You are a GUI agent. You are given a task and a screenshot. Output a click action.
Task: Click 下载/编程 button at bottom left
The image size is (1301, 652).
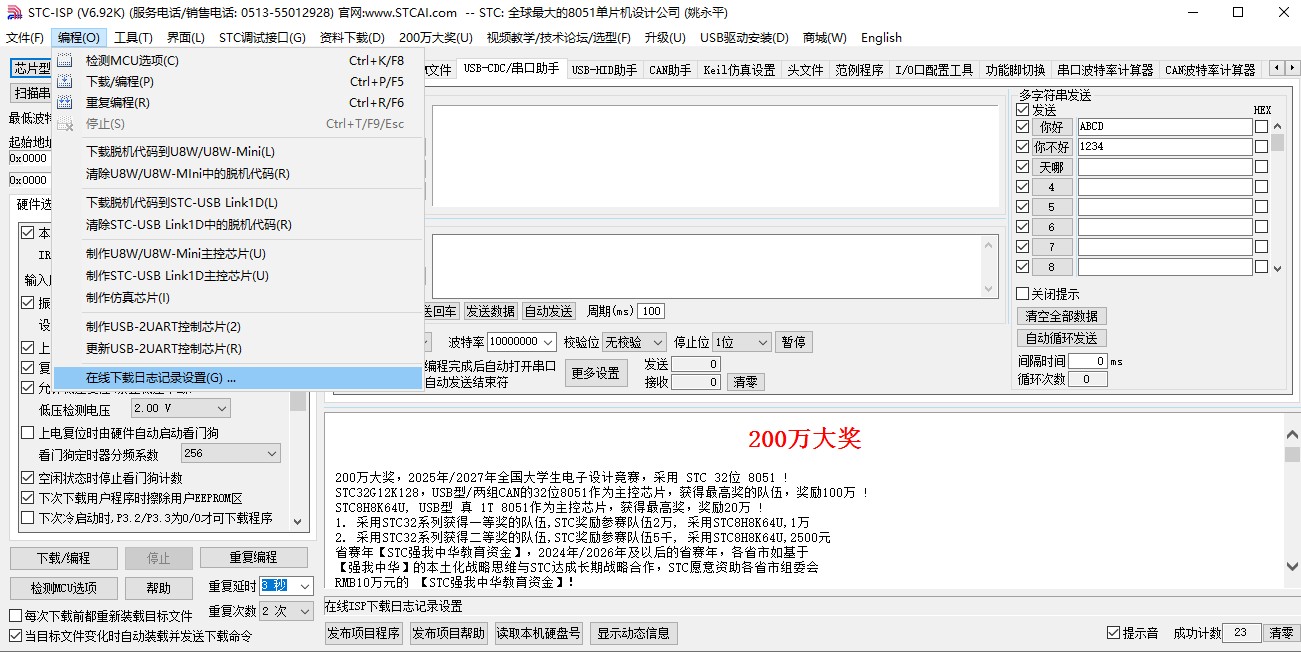[63, 558]
